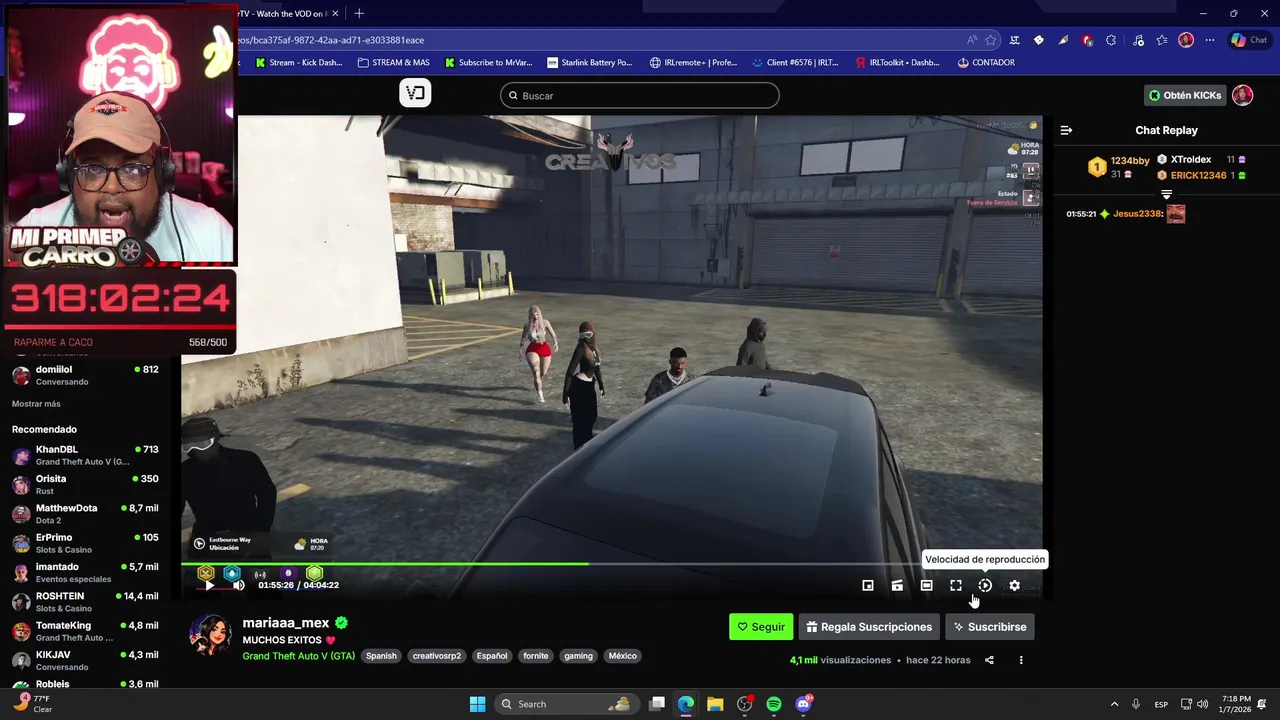This screenshot has height=720, width=1280.
Task: Click the Seguir follow button
Action: tap(761, 627)
